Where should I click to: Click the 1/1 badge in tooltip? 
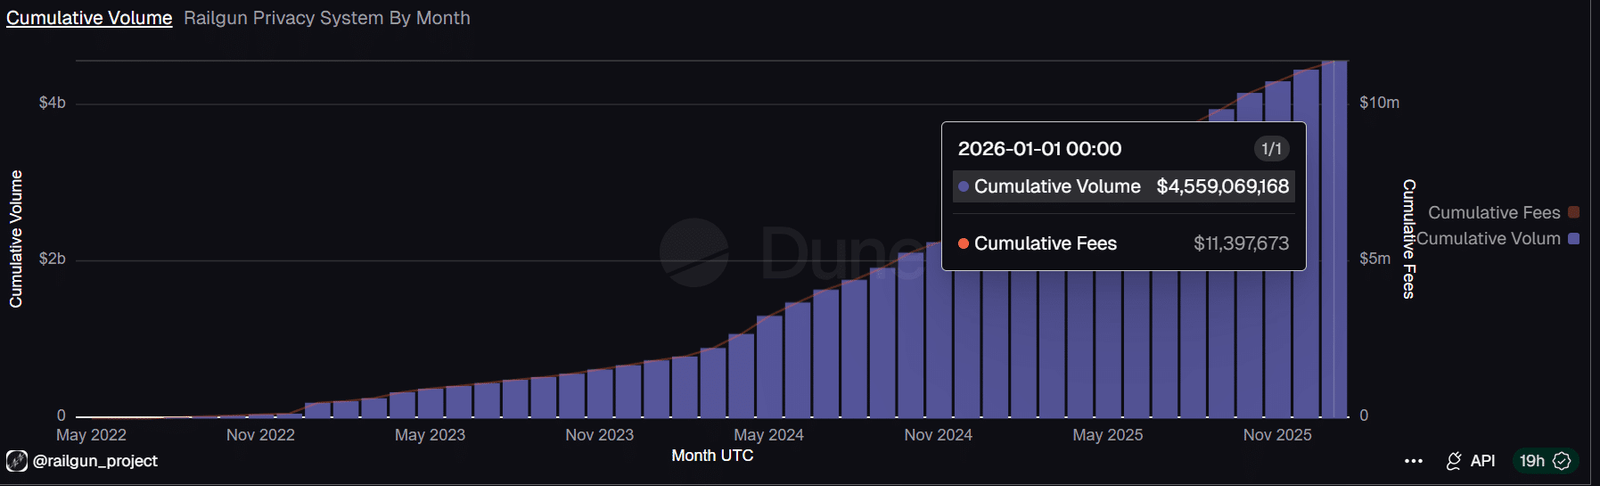tap(1271, 149)
